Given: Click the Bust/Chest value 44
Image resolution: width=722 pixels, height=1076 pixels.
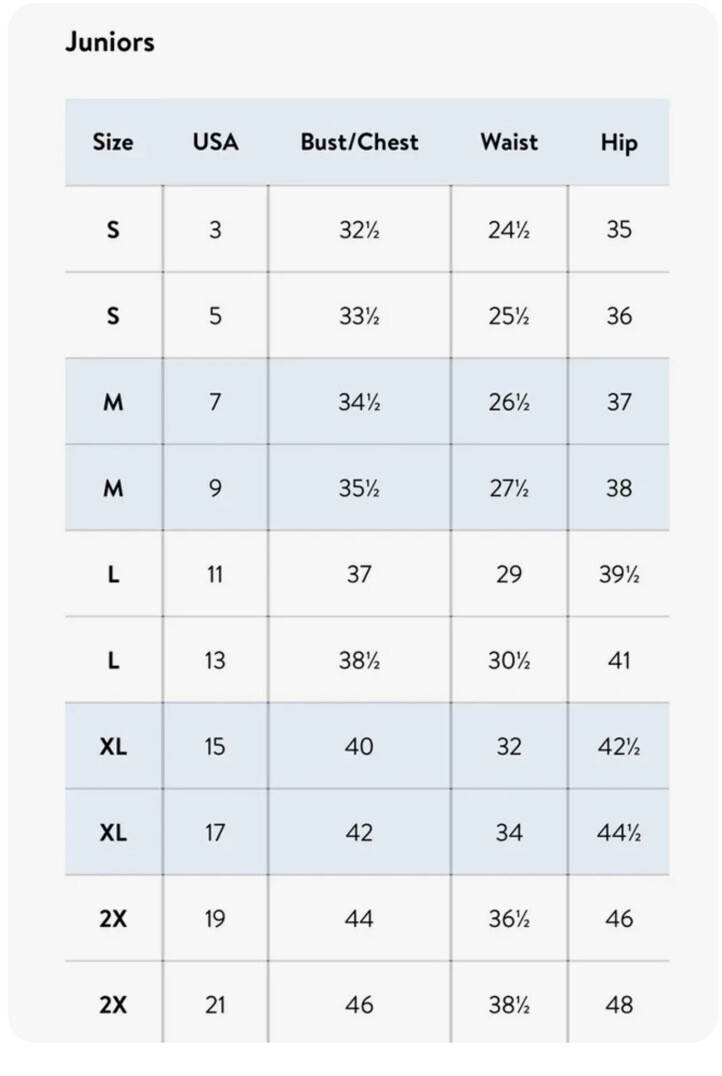Looking at the screenshot, I should 359,918.
